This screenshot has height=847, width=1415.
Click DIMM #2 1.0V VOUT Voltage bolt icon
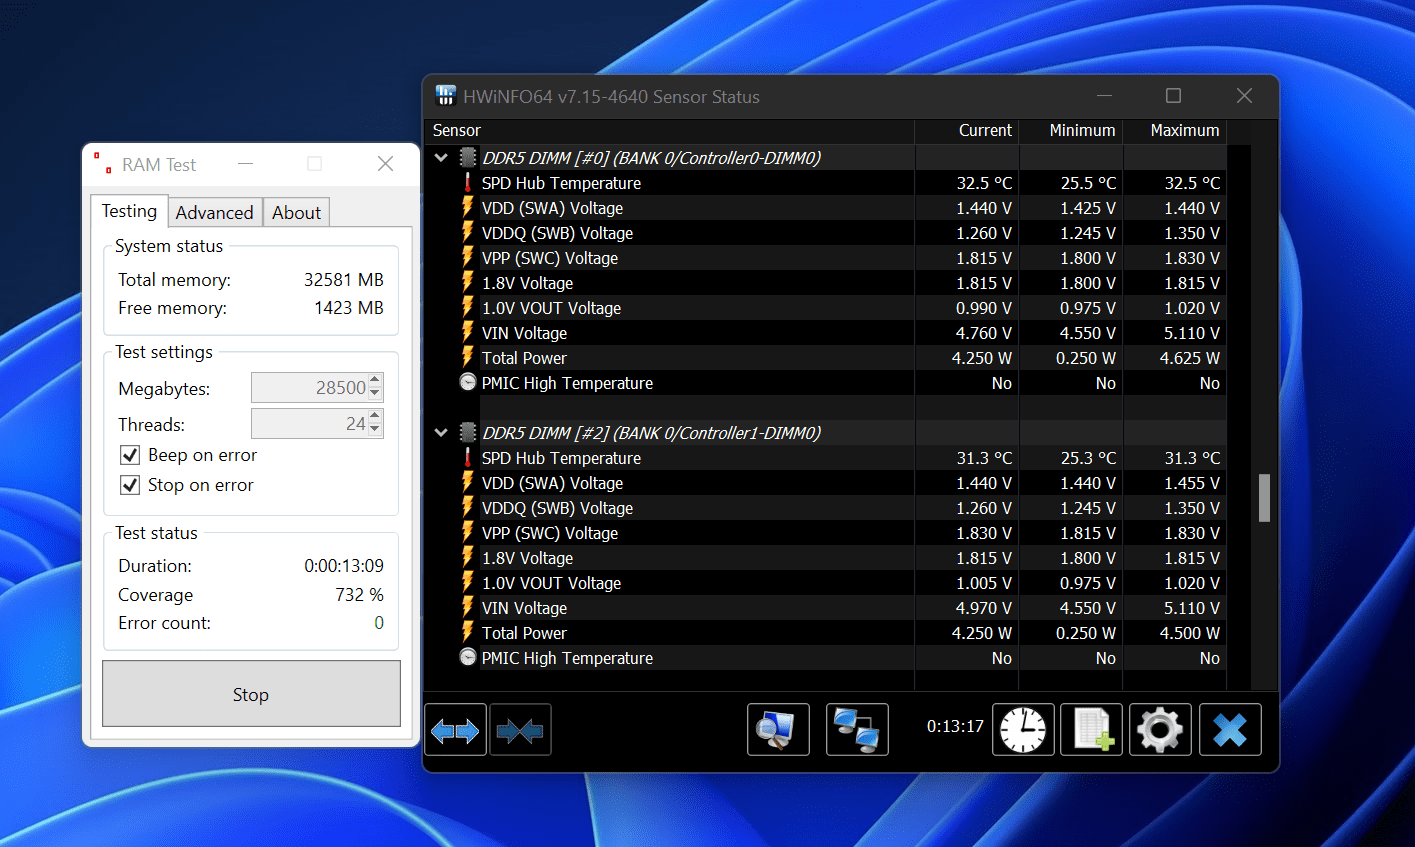click(467, 582)
